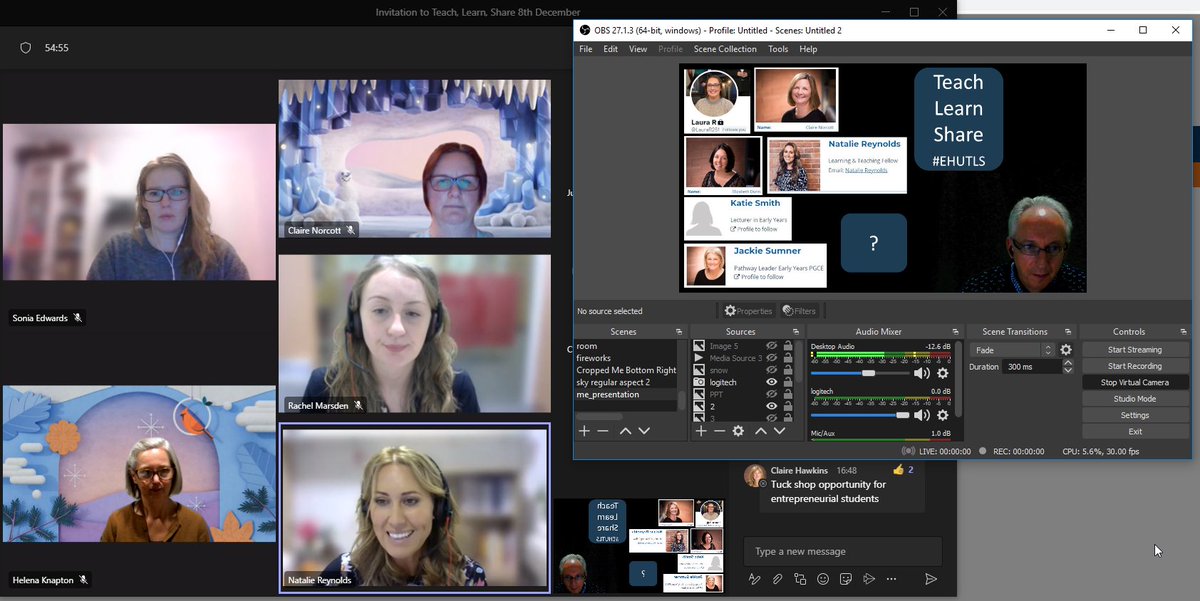1200x601 pixels.
Task: Hide the logitech source with its eye icon
Action: [x=772, y=382]
